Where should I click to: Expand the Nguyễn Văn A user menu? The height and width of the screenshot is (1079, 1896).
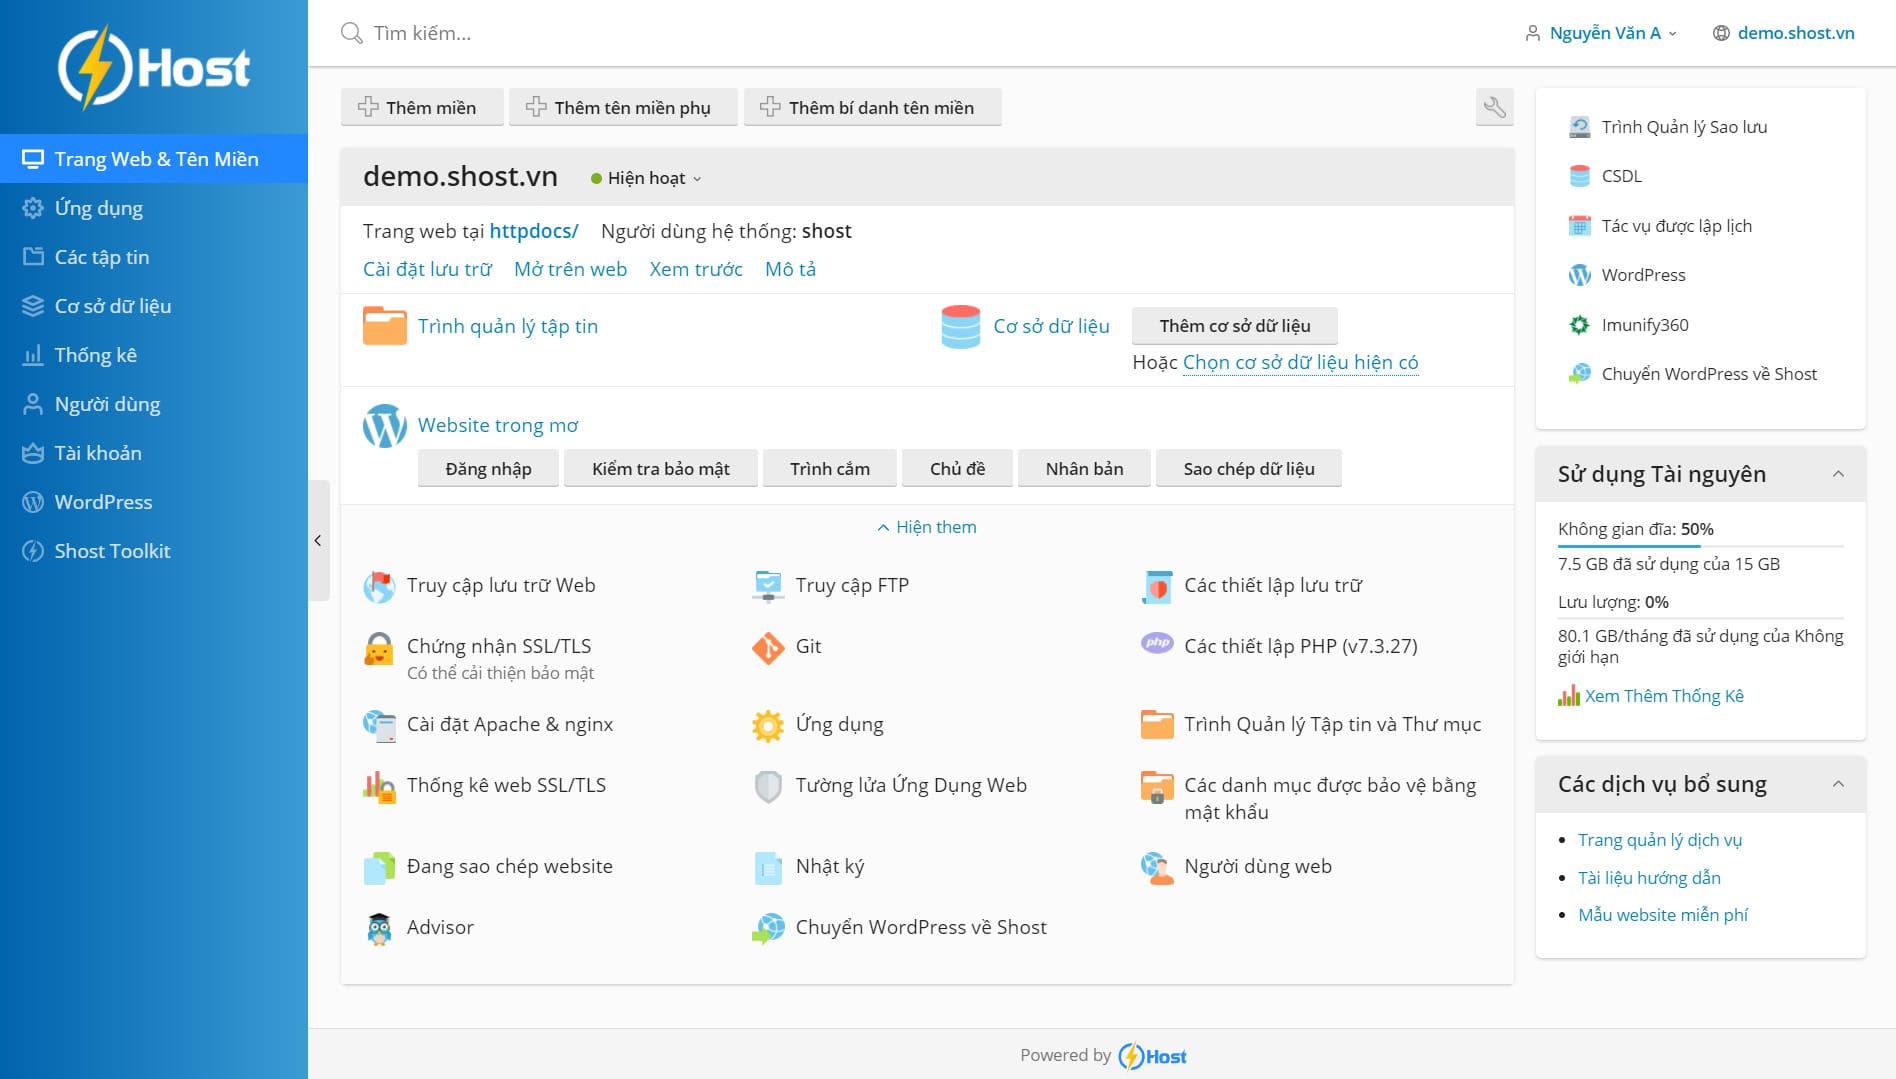pyautogui.click(x=1602, y=33)
